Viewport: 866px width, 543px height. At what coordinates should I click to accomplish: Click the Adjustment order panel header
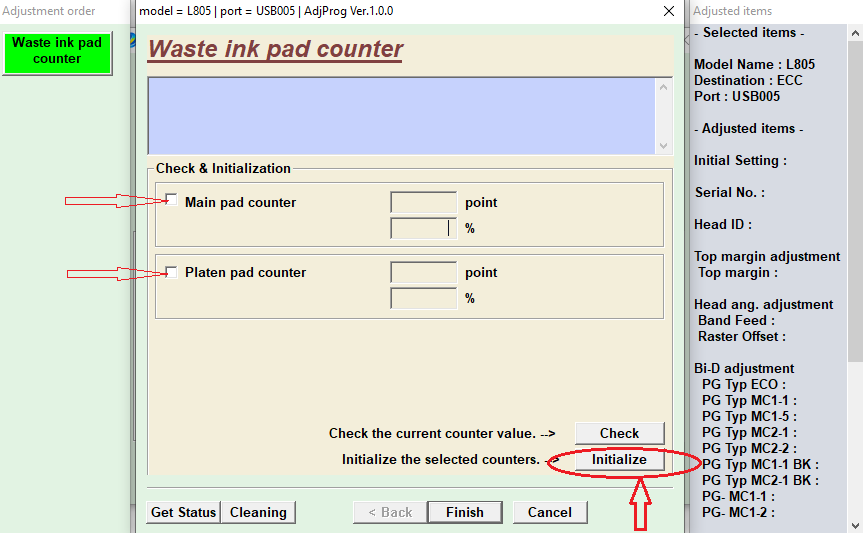coord(50,11)
